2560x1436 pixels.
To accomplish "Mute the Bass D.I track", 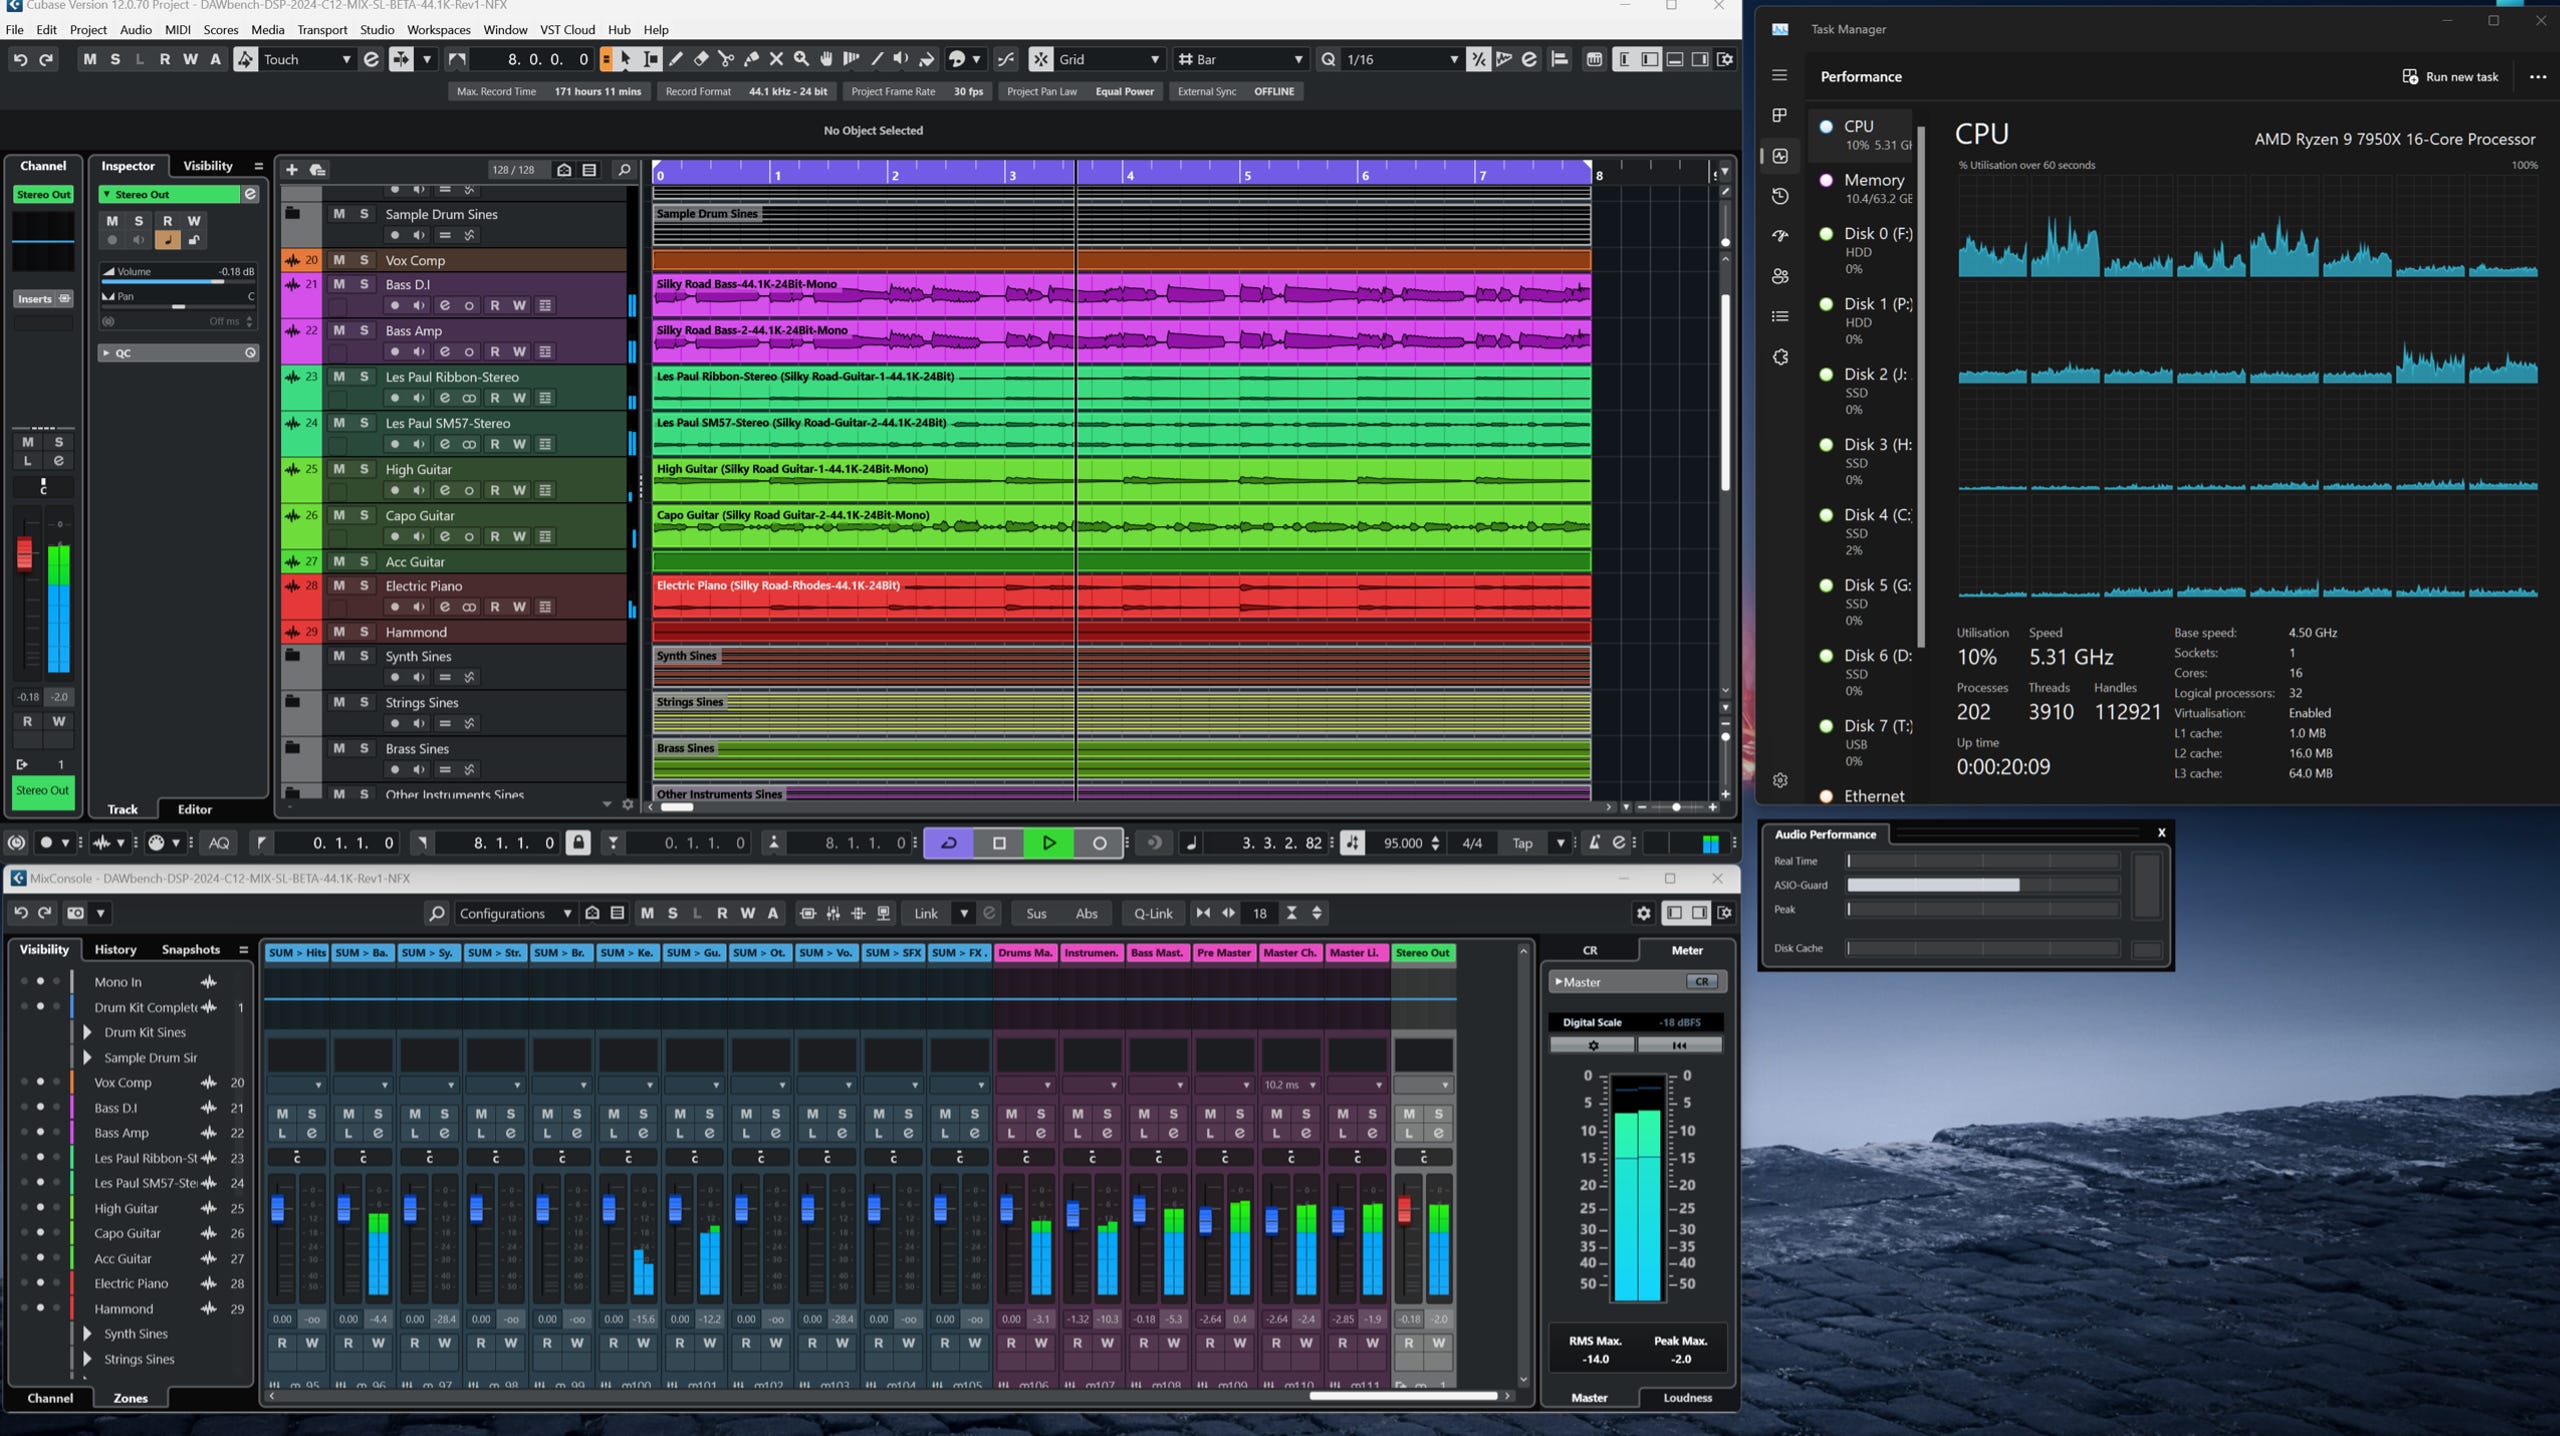I will 339,284.
